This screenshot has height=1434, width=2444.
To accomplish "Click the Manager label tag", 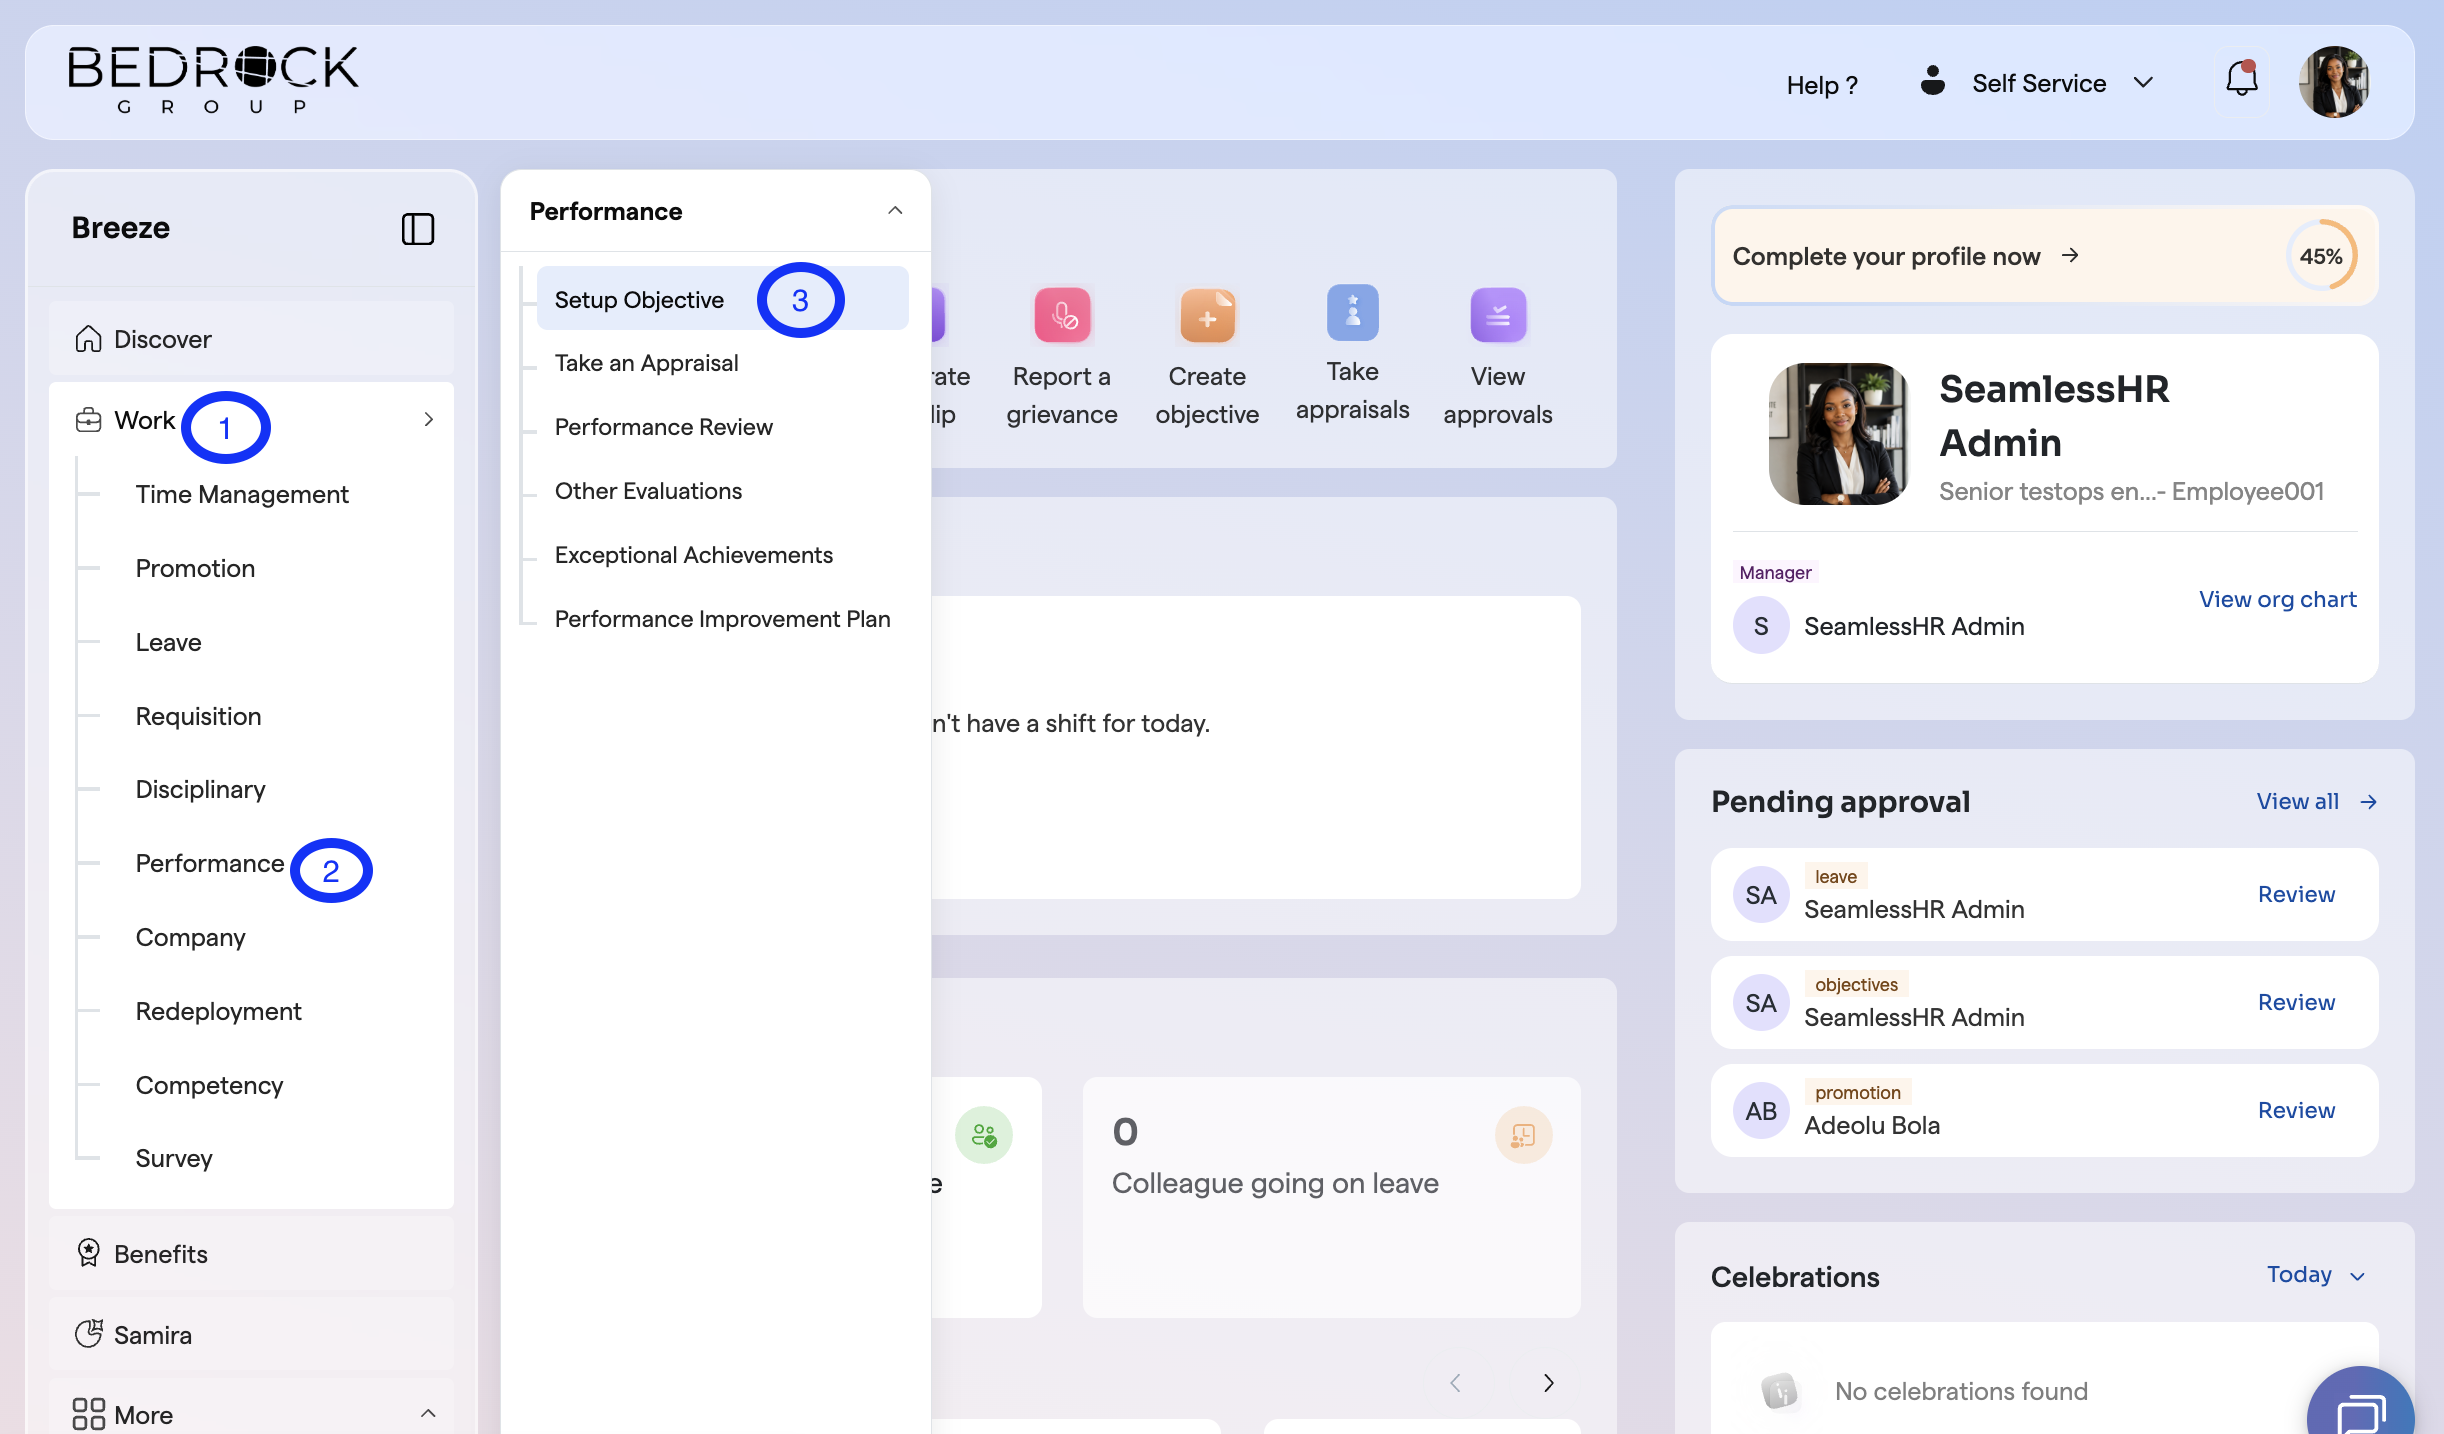I will 1775,572.
